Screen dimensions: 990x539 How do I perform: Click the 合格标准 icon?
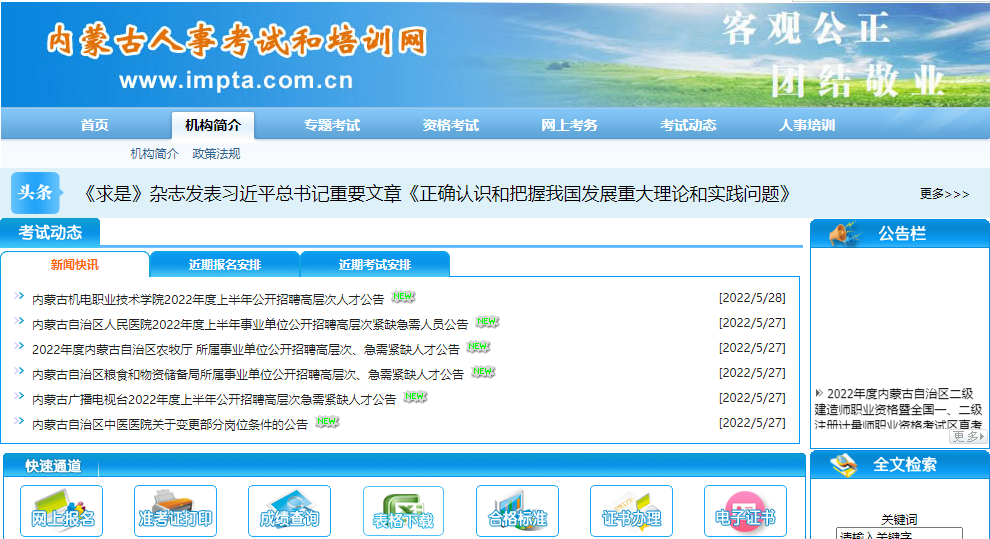pyautogui.click(x=517, y=511)
